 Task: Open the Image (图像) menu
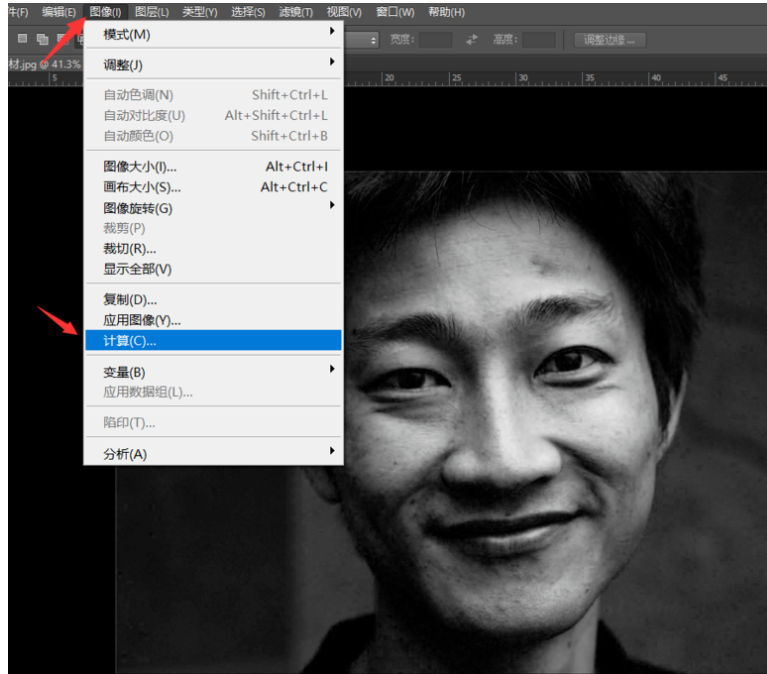coord(106,12)
